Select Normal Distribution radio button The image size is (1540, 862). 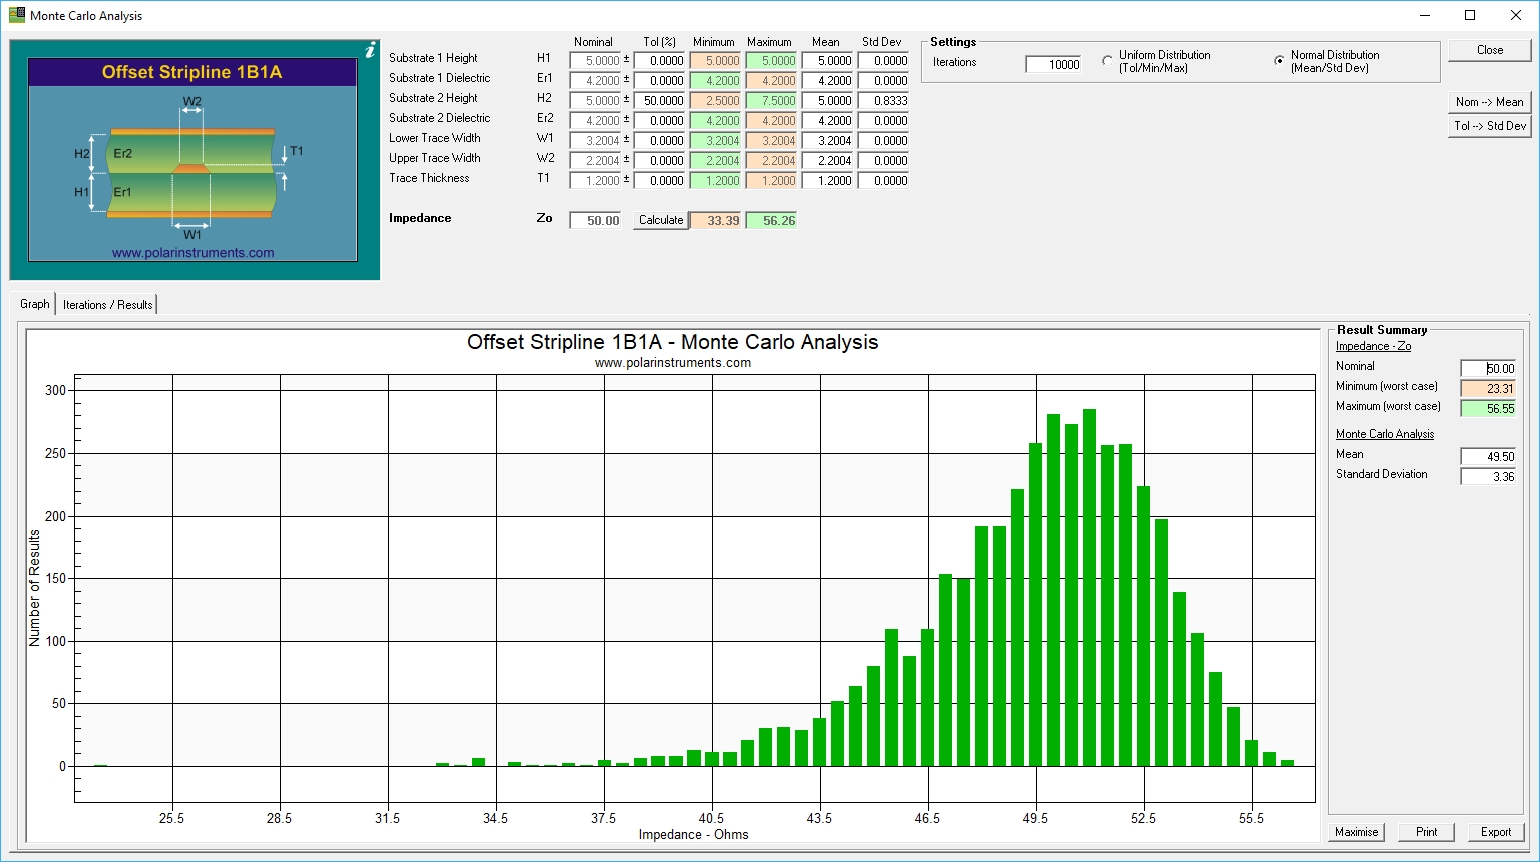[x=1279, y=61]
